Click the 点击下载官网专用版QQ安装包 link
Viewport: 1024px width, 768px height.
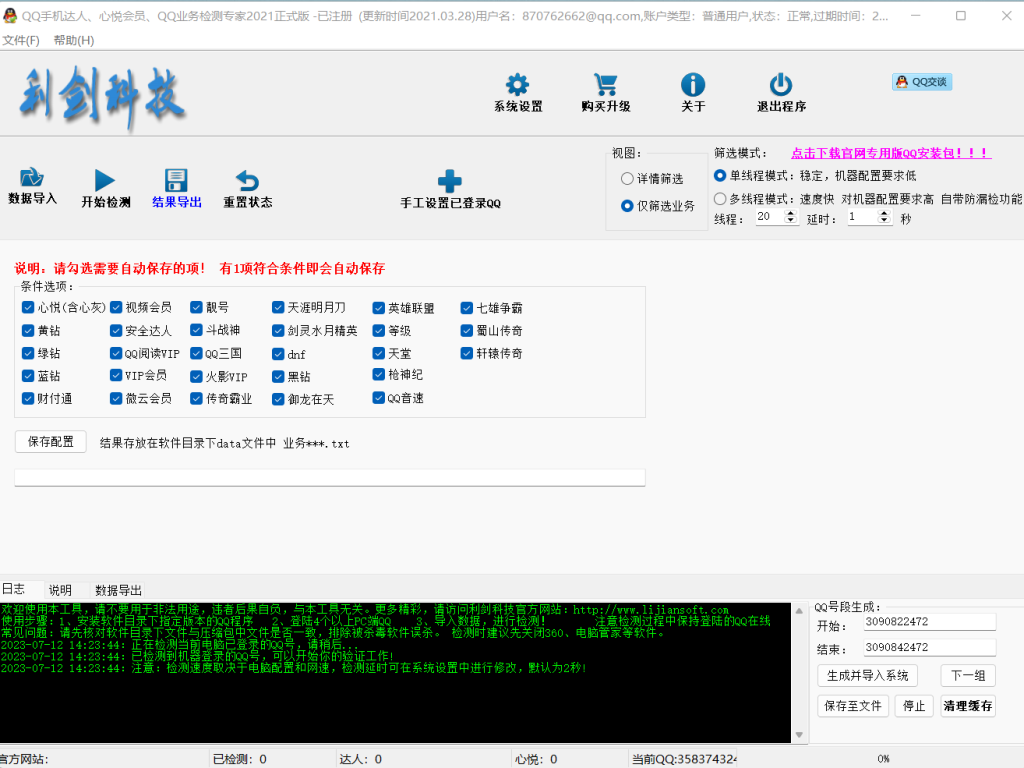pos(890,153)
